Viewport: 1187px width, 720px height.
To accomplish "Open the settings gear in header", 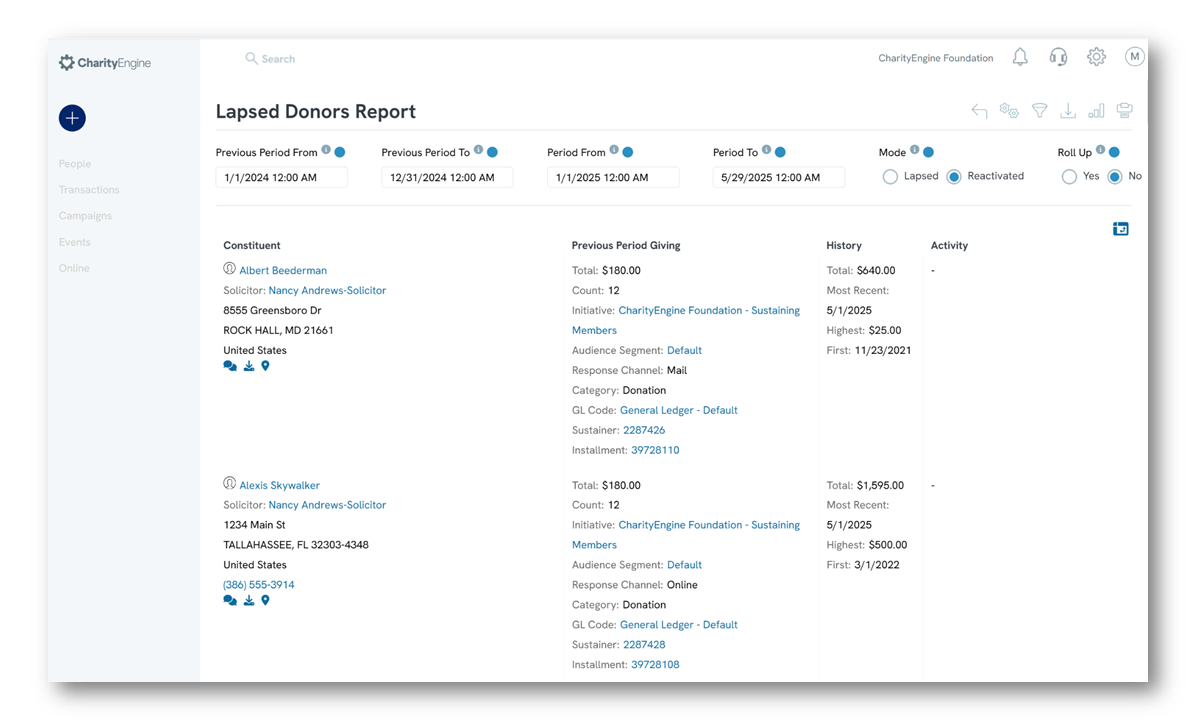I will pyautogui.click(x=1096, y=57).
